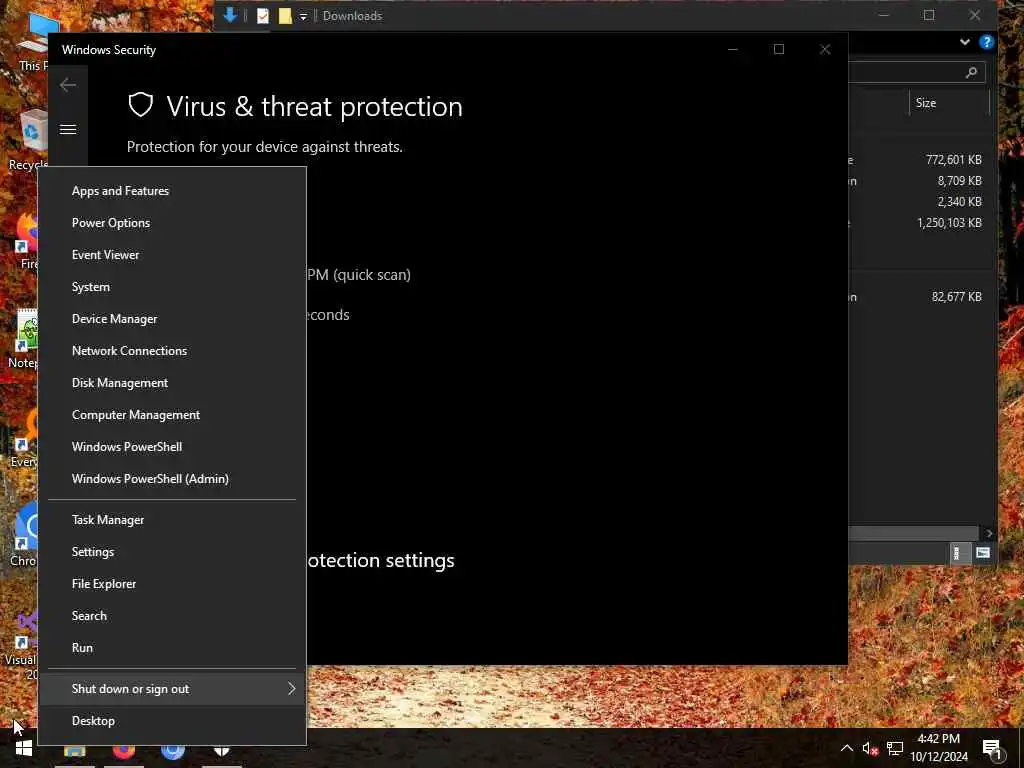
Task: Open help in the Downloads window
Action: (x=986, y=42)
